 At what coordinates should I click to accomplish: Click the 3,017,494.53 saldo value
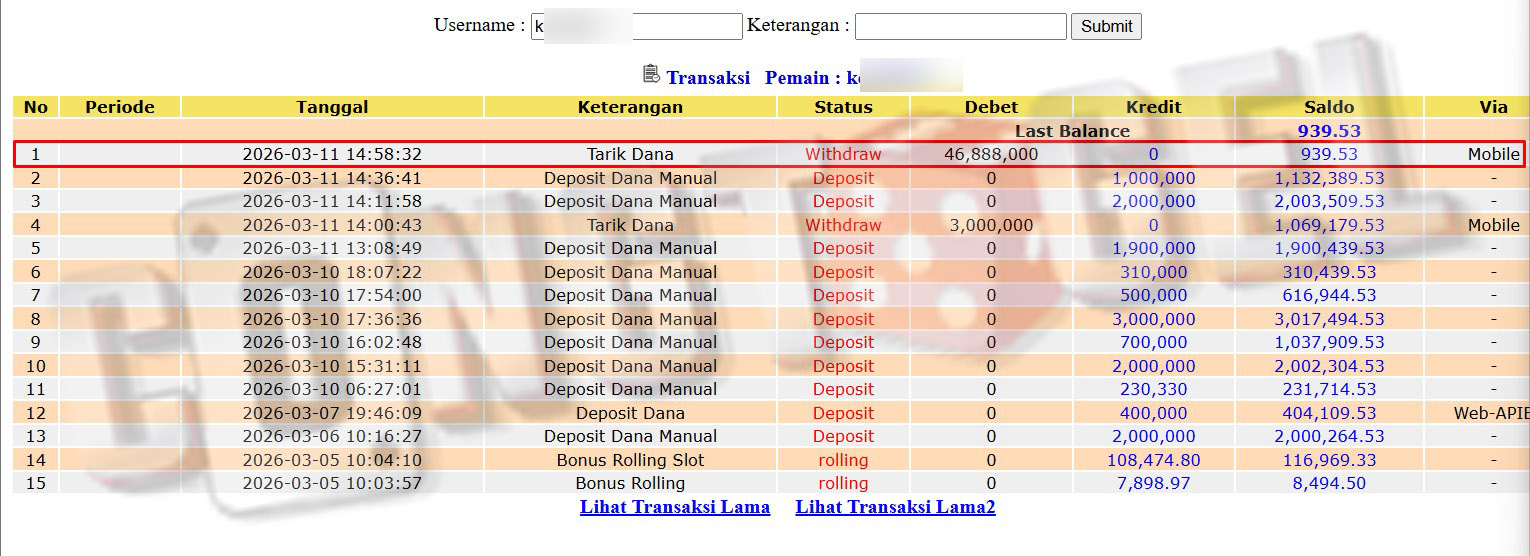click(x=1329, y=319)
